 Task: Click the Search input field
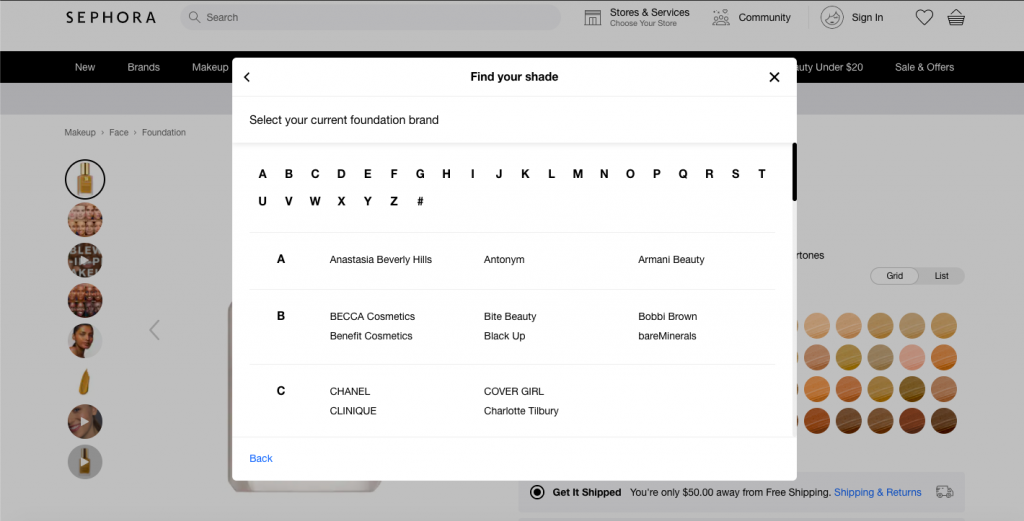(x=370, y=17)
